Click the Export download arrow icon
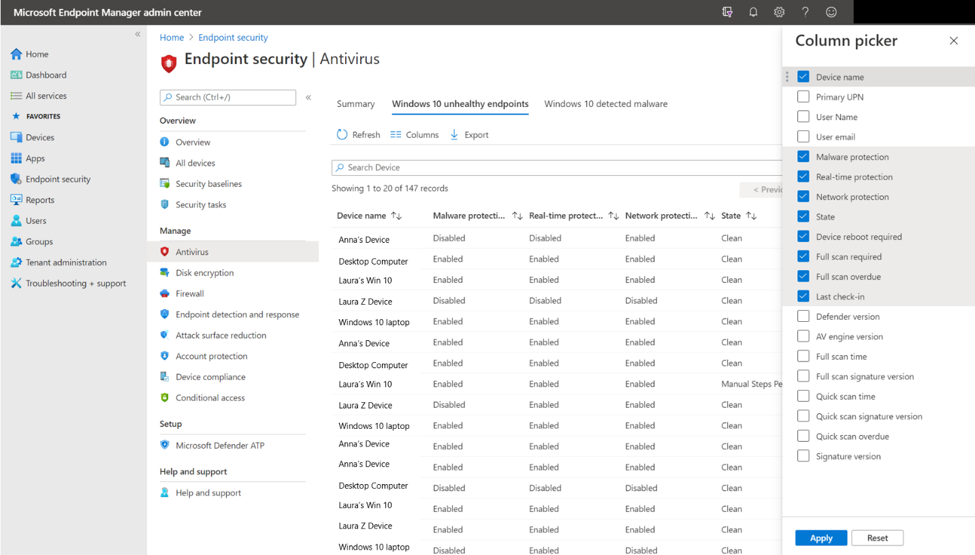The image size is (975, 555). click(x=454, y=134)
